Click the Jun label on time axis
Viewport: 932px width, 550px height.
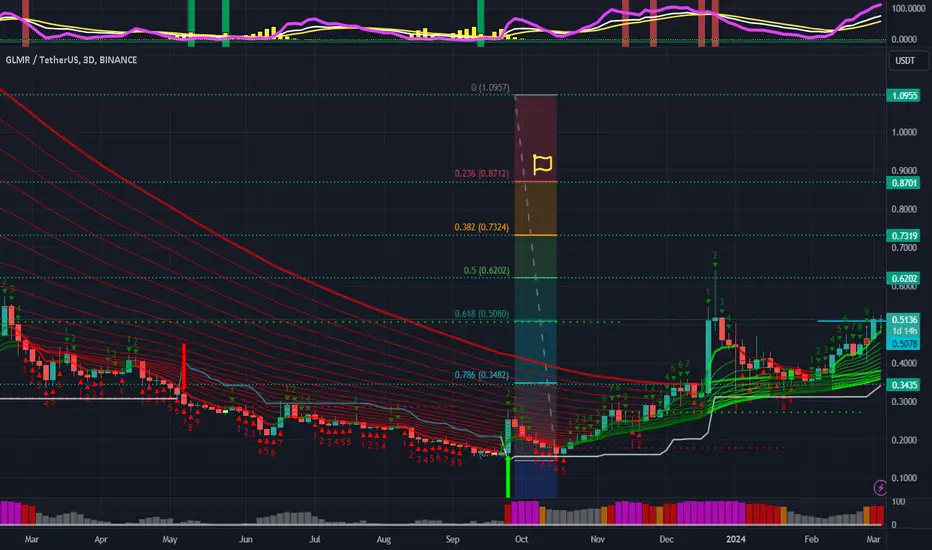[245, 539]
